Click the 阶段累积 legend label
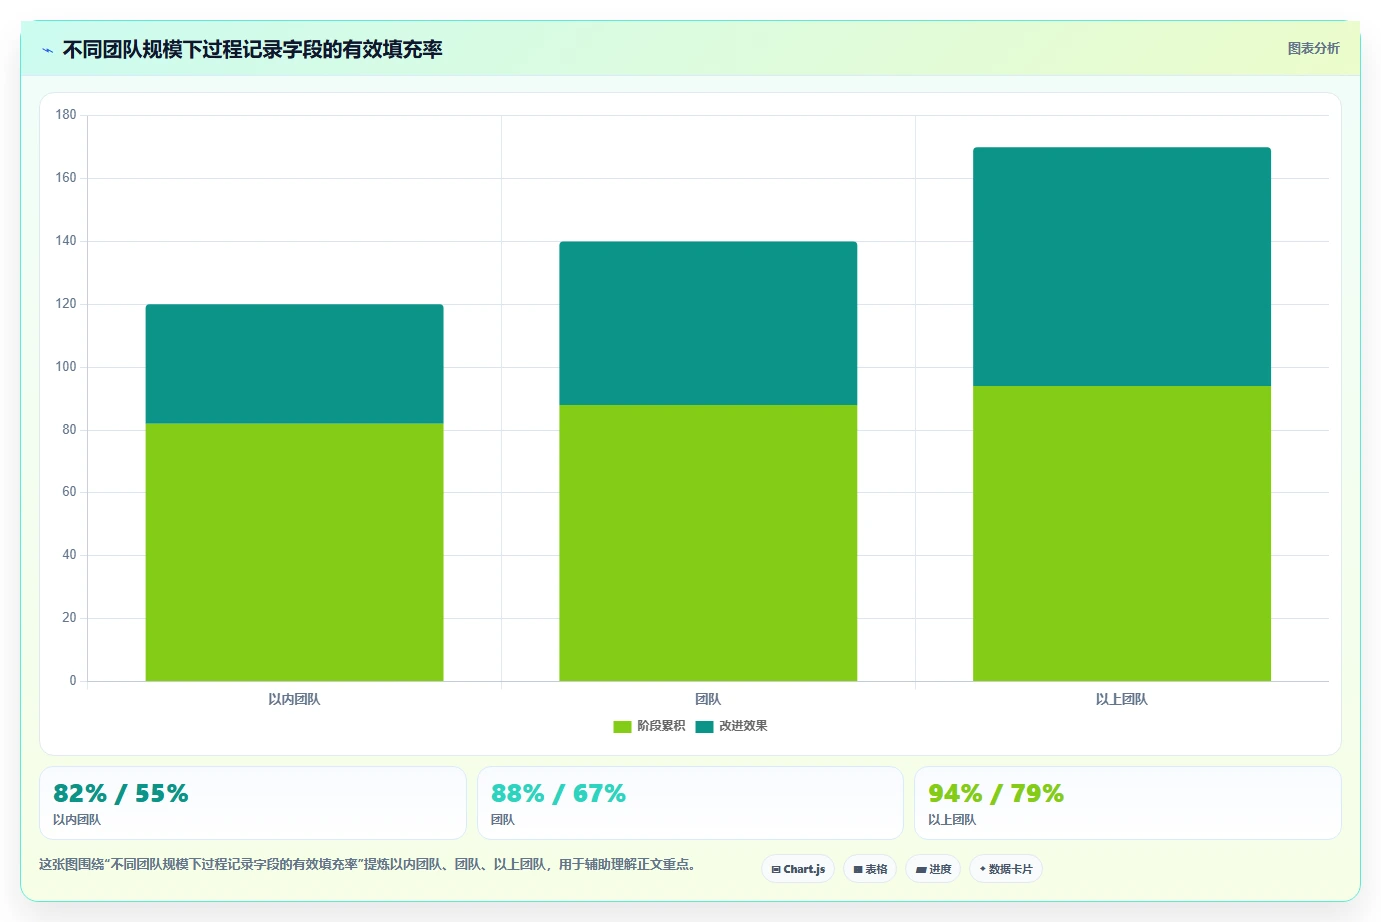1381x922 pixels. [x=661, y=726]
